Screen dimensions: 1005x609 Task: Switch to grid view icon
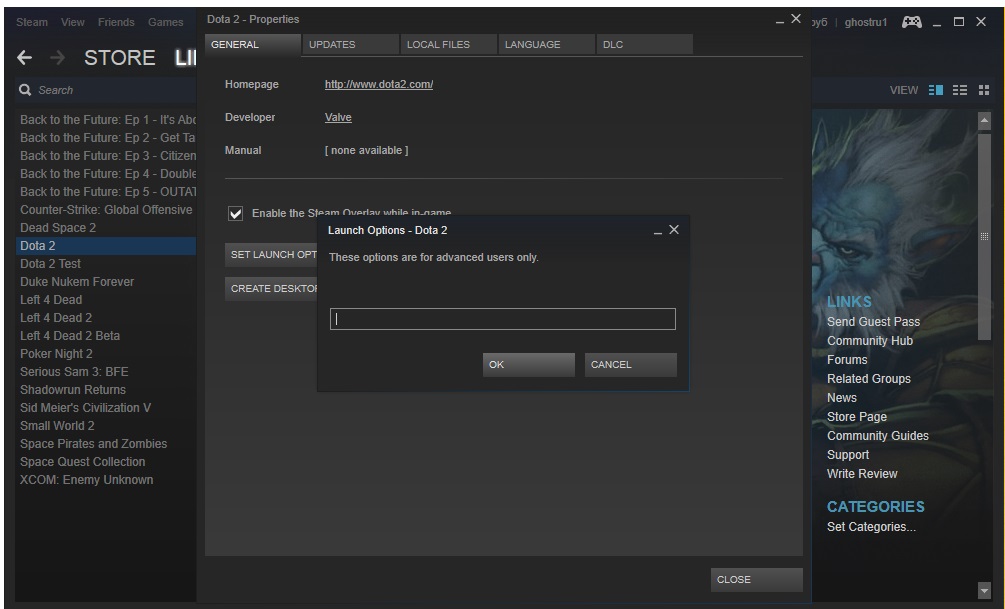984,89
